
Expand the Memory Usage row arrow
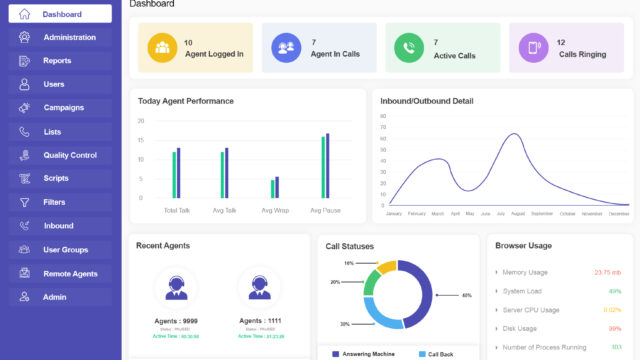pyautogui.click(x=496, y=272)
